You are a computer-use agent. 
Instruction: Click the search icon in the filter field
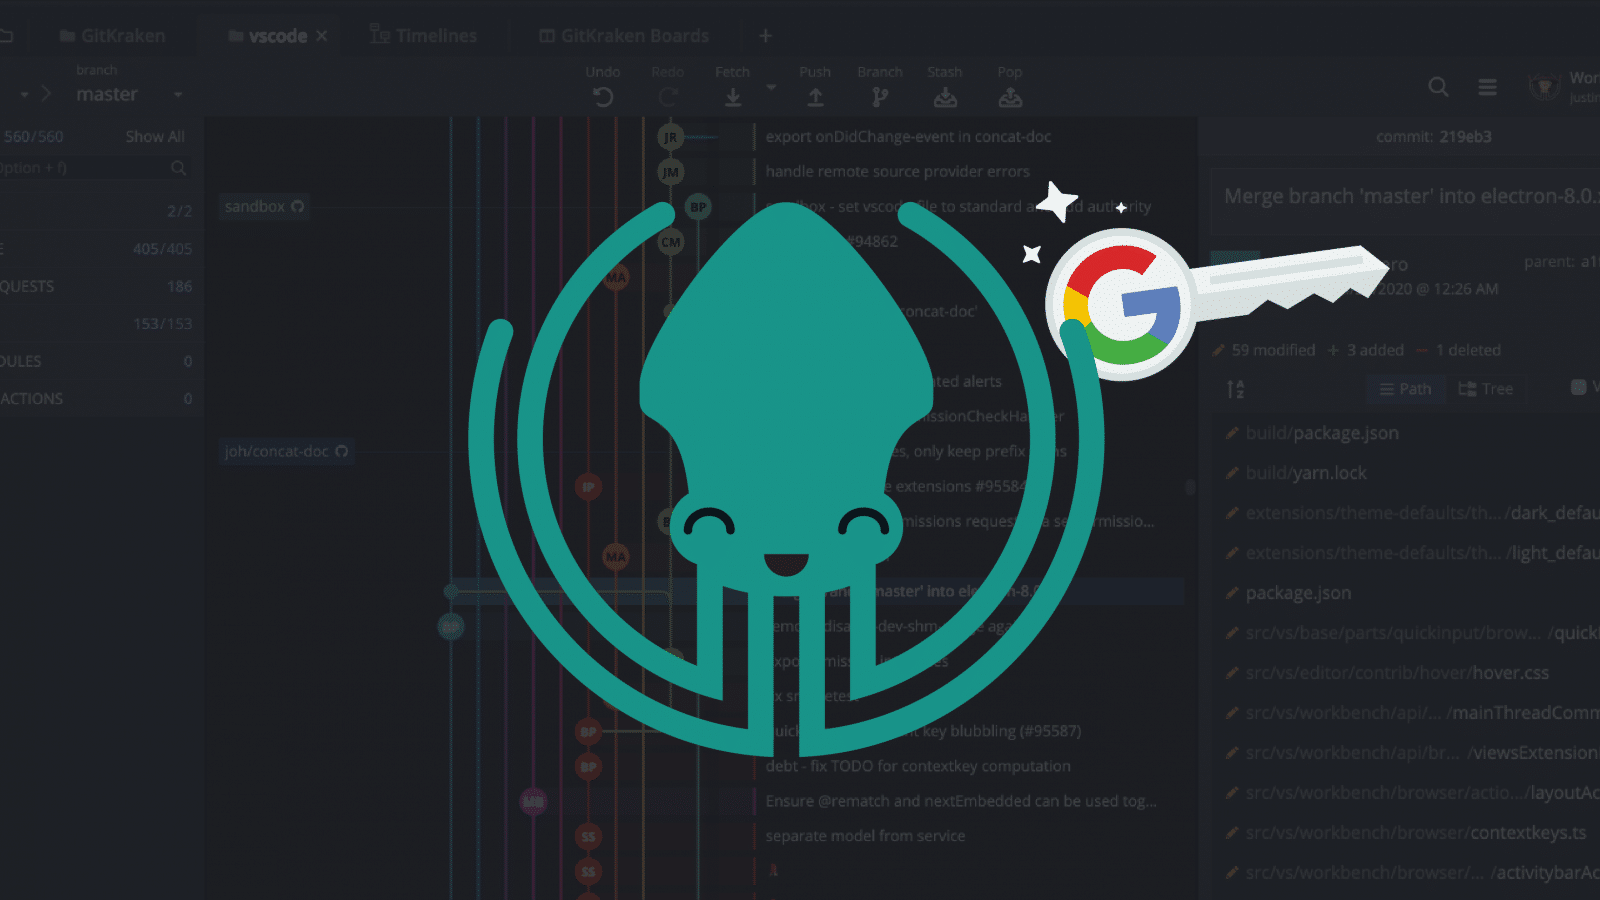(178, 168)
